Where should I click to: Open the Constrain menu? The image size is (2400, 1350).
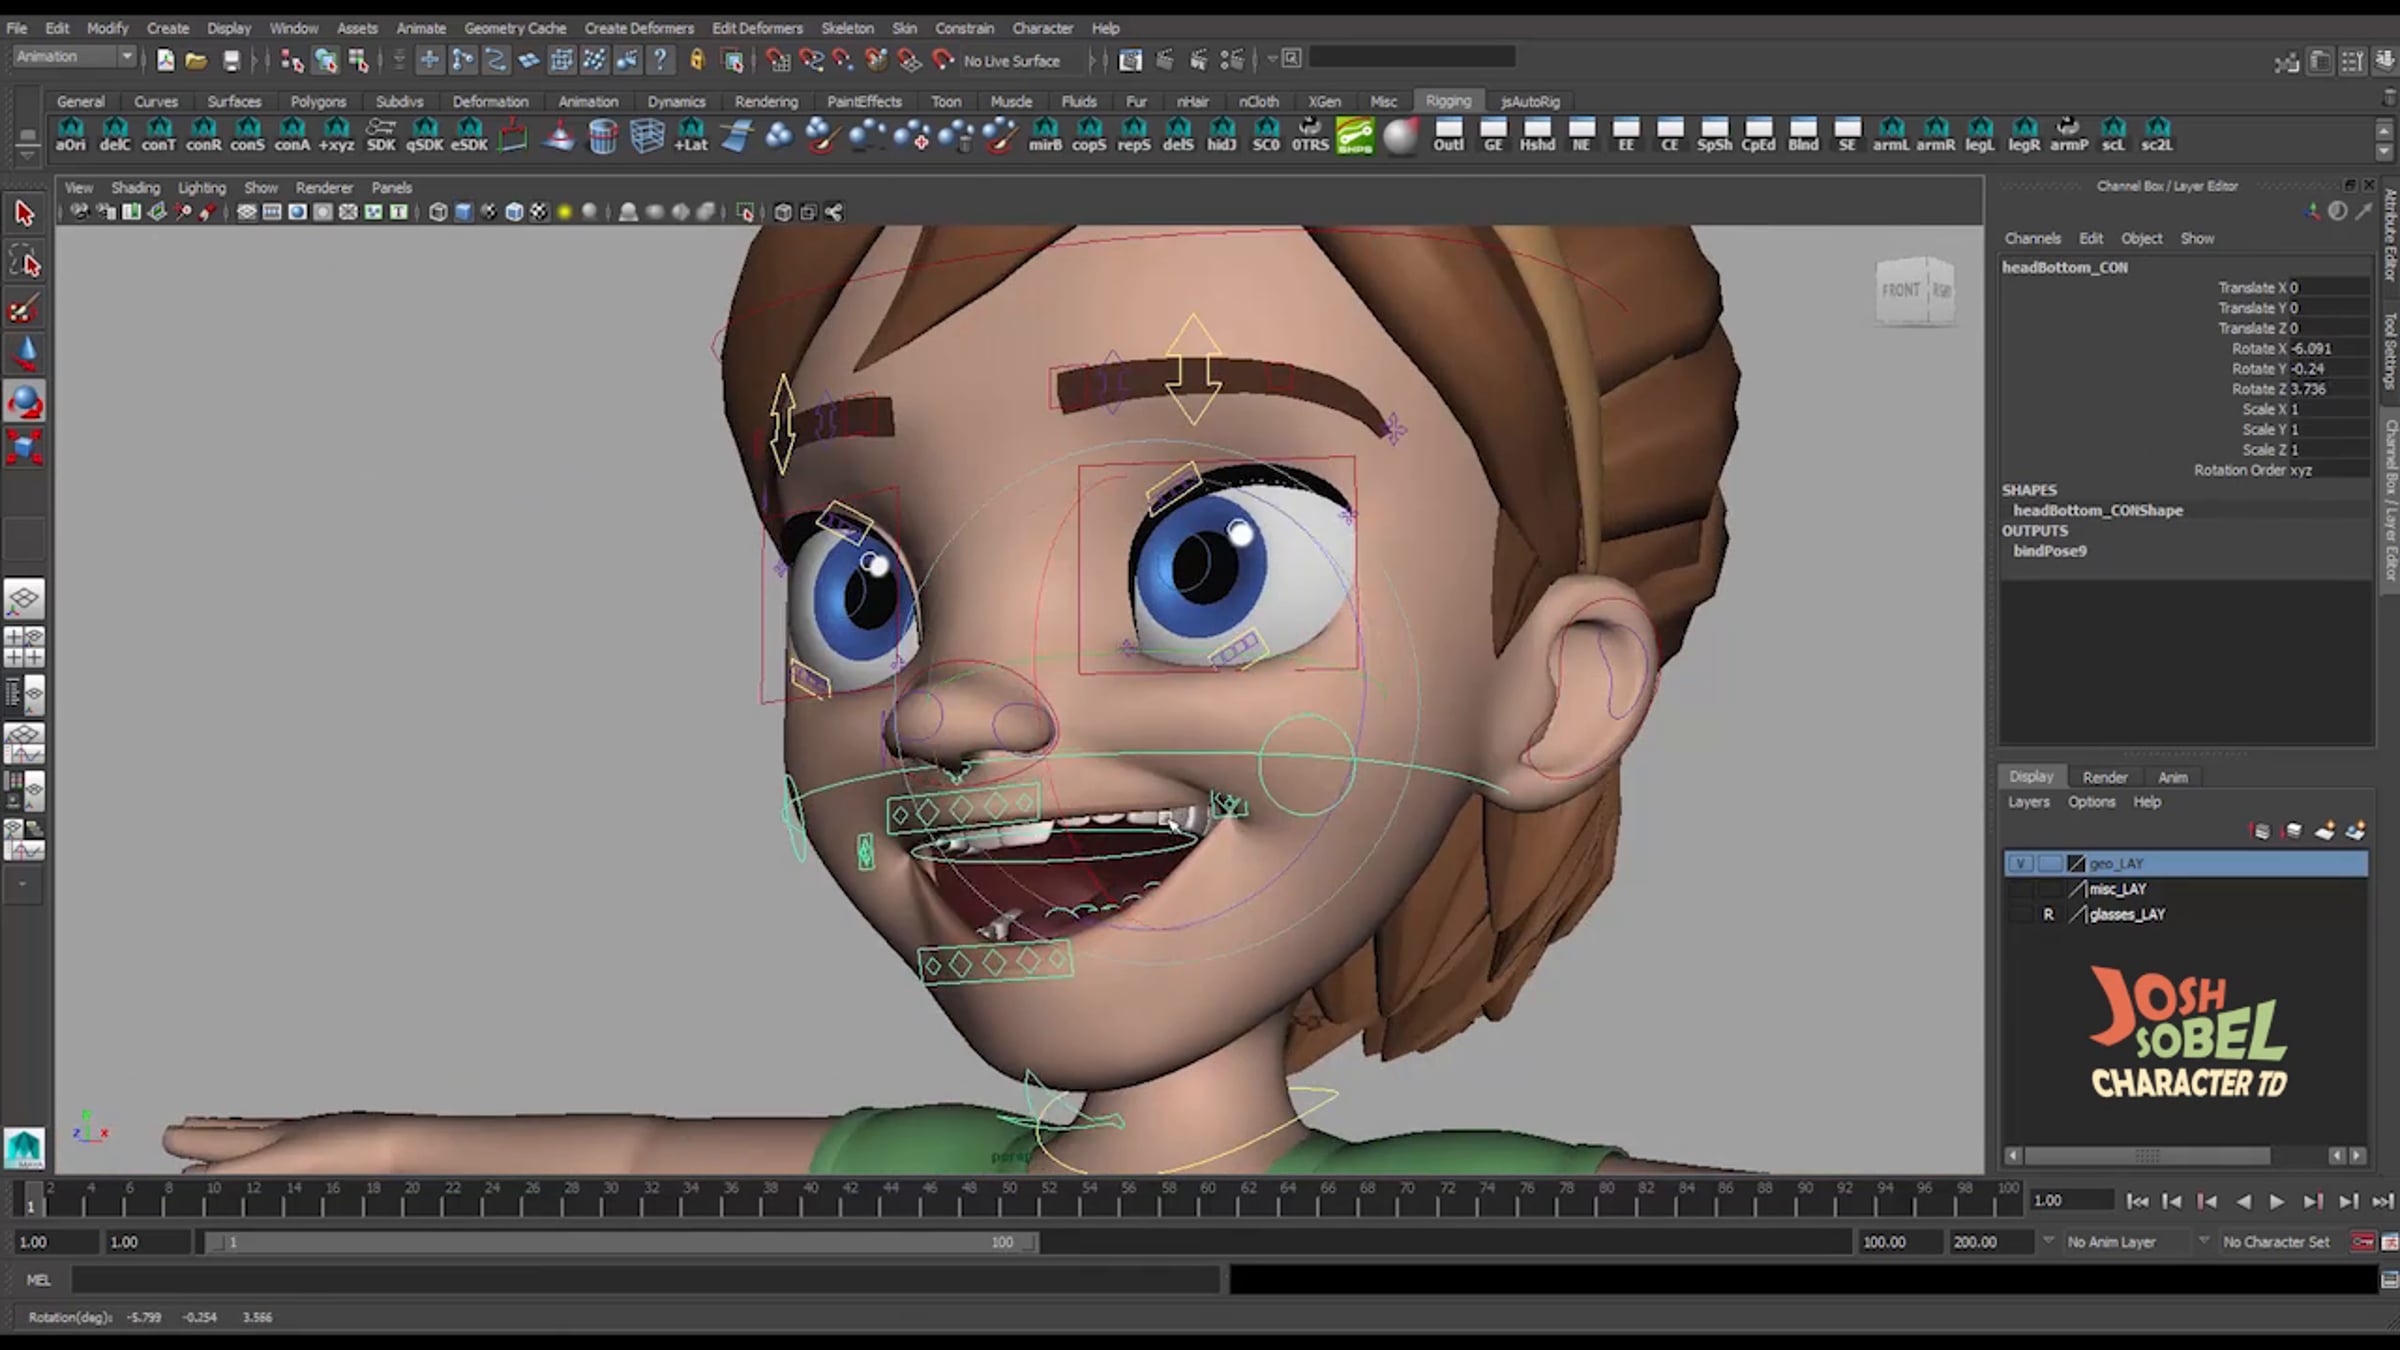(964, 28)
